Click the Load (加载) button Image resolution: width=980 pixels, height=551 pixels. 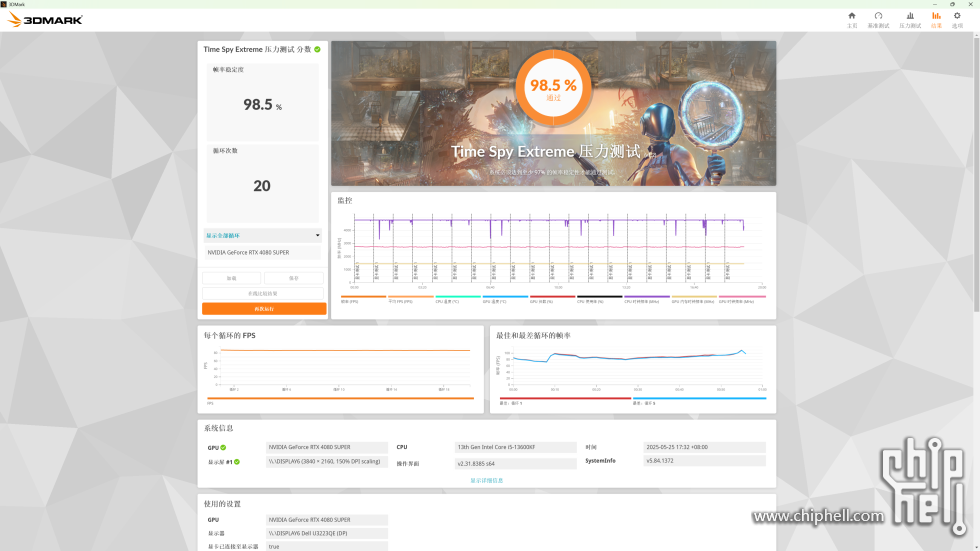point(231,278)
